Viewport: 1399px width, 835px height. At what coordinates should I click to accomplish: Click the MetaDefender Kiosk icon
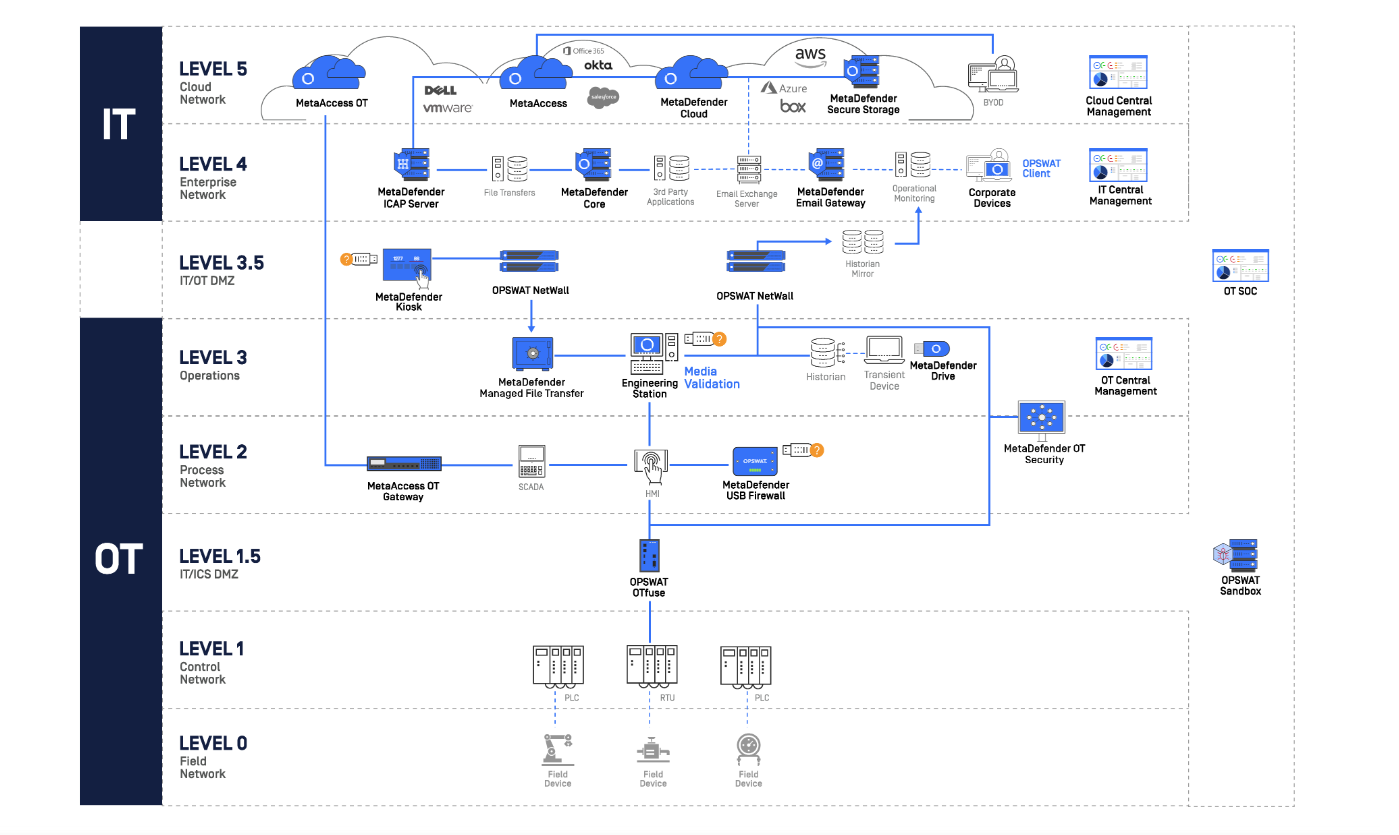[408, 267]
